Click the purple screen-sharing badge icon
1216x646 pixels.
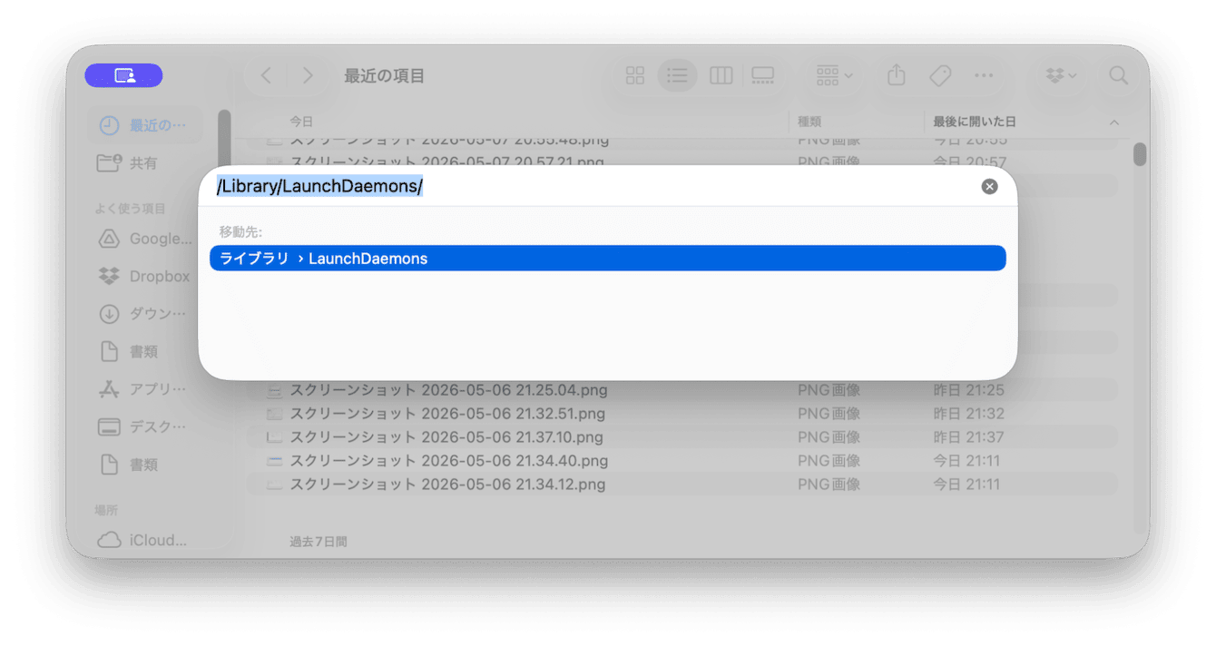(x=124, y=75)
